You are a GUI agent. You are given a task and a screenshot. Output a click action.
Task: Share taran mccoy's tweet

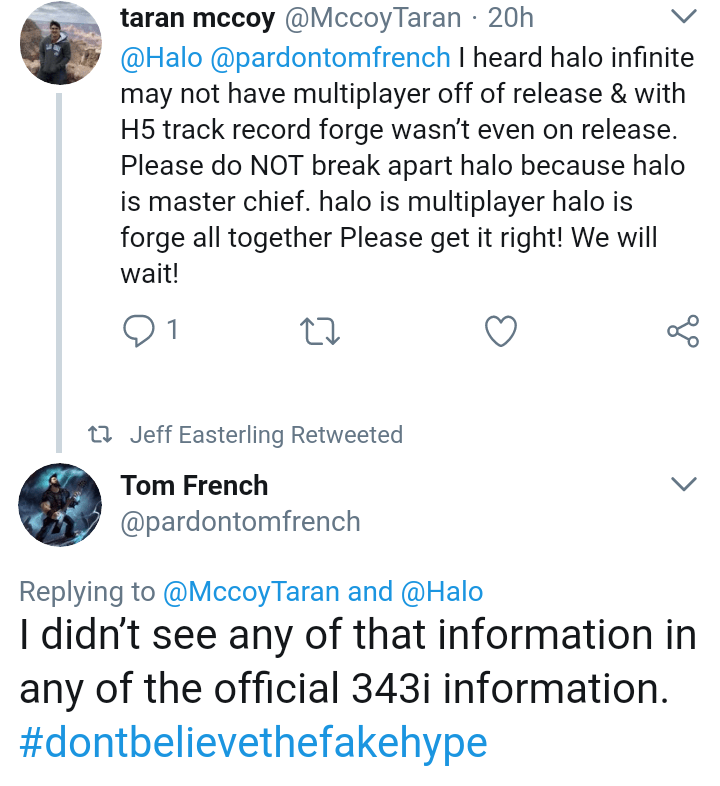pos(682,331)
